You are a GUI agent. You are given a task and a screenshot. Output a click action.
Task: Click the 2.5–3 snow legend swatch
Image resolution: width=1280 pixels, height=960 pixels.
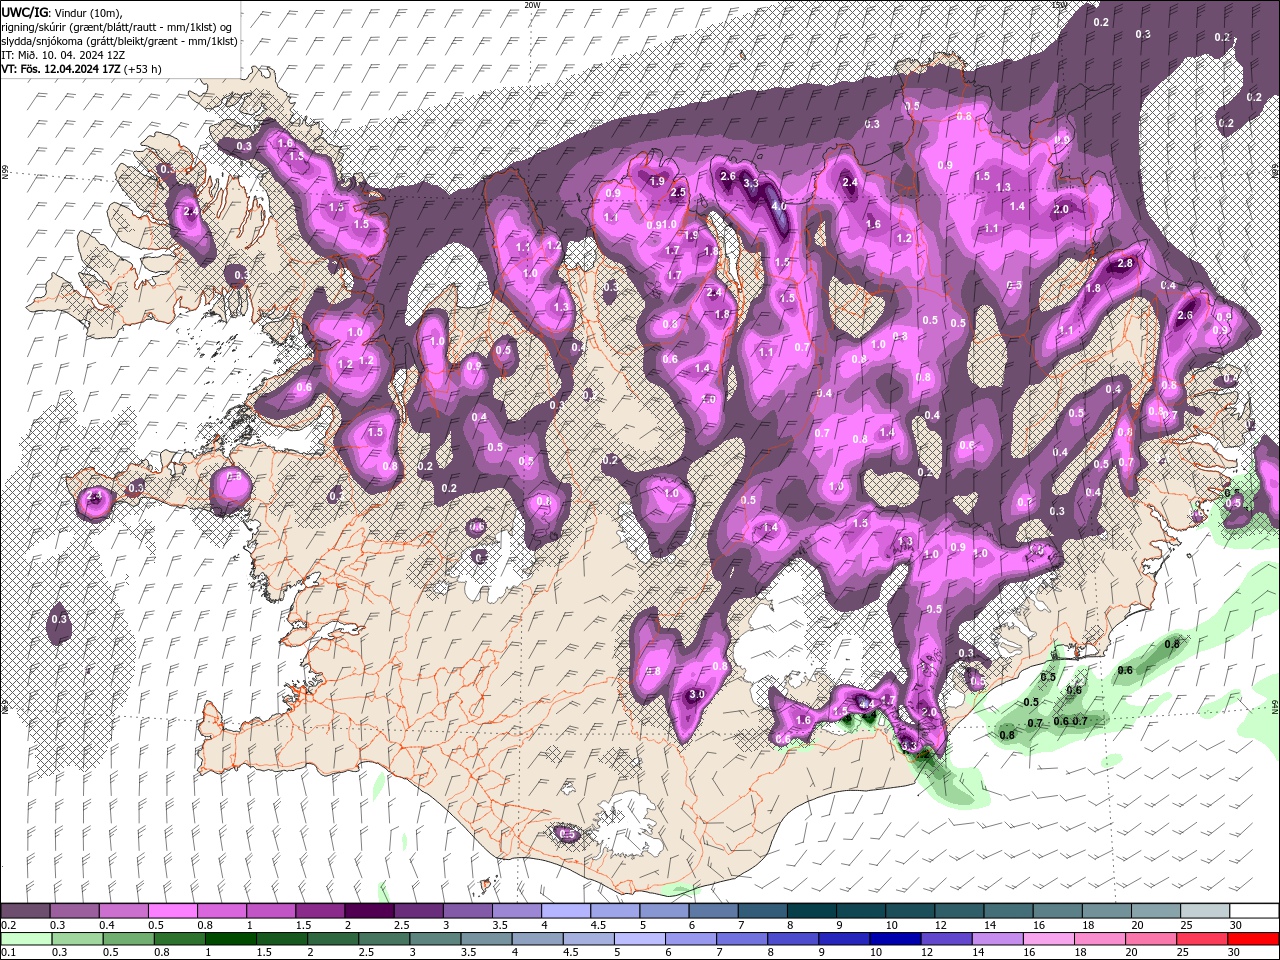(417, 911)
